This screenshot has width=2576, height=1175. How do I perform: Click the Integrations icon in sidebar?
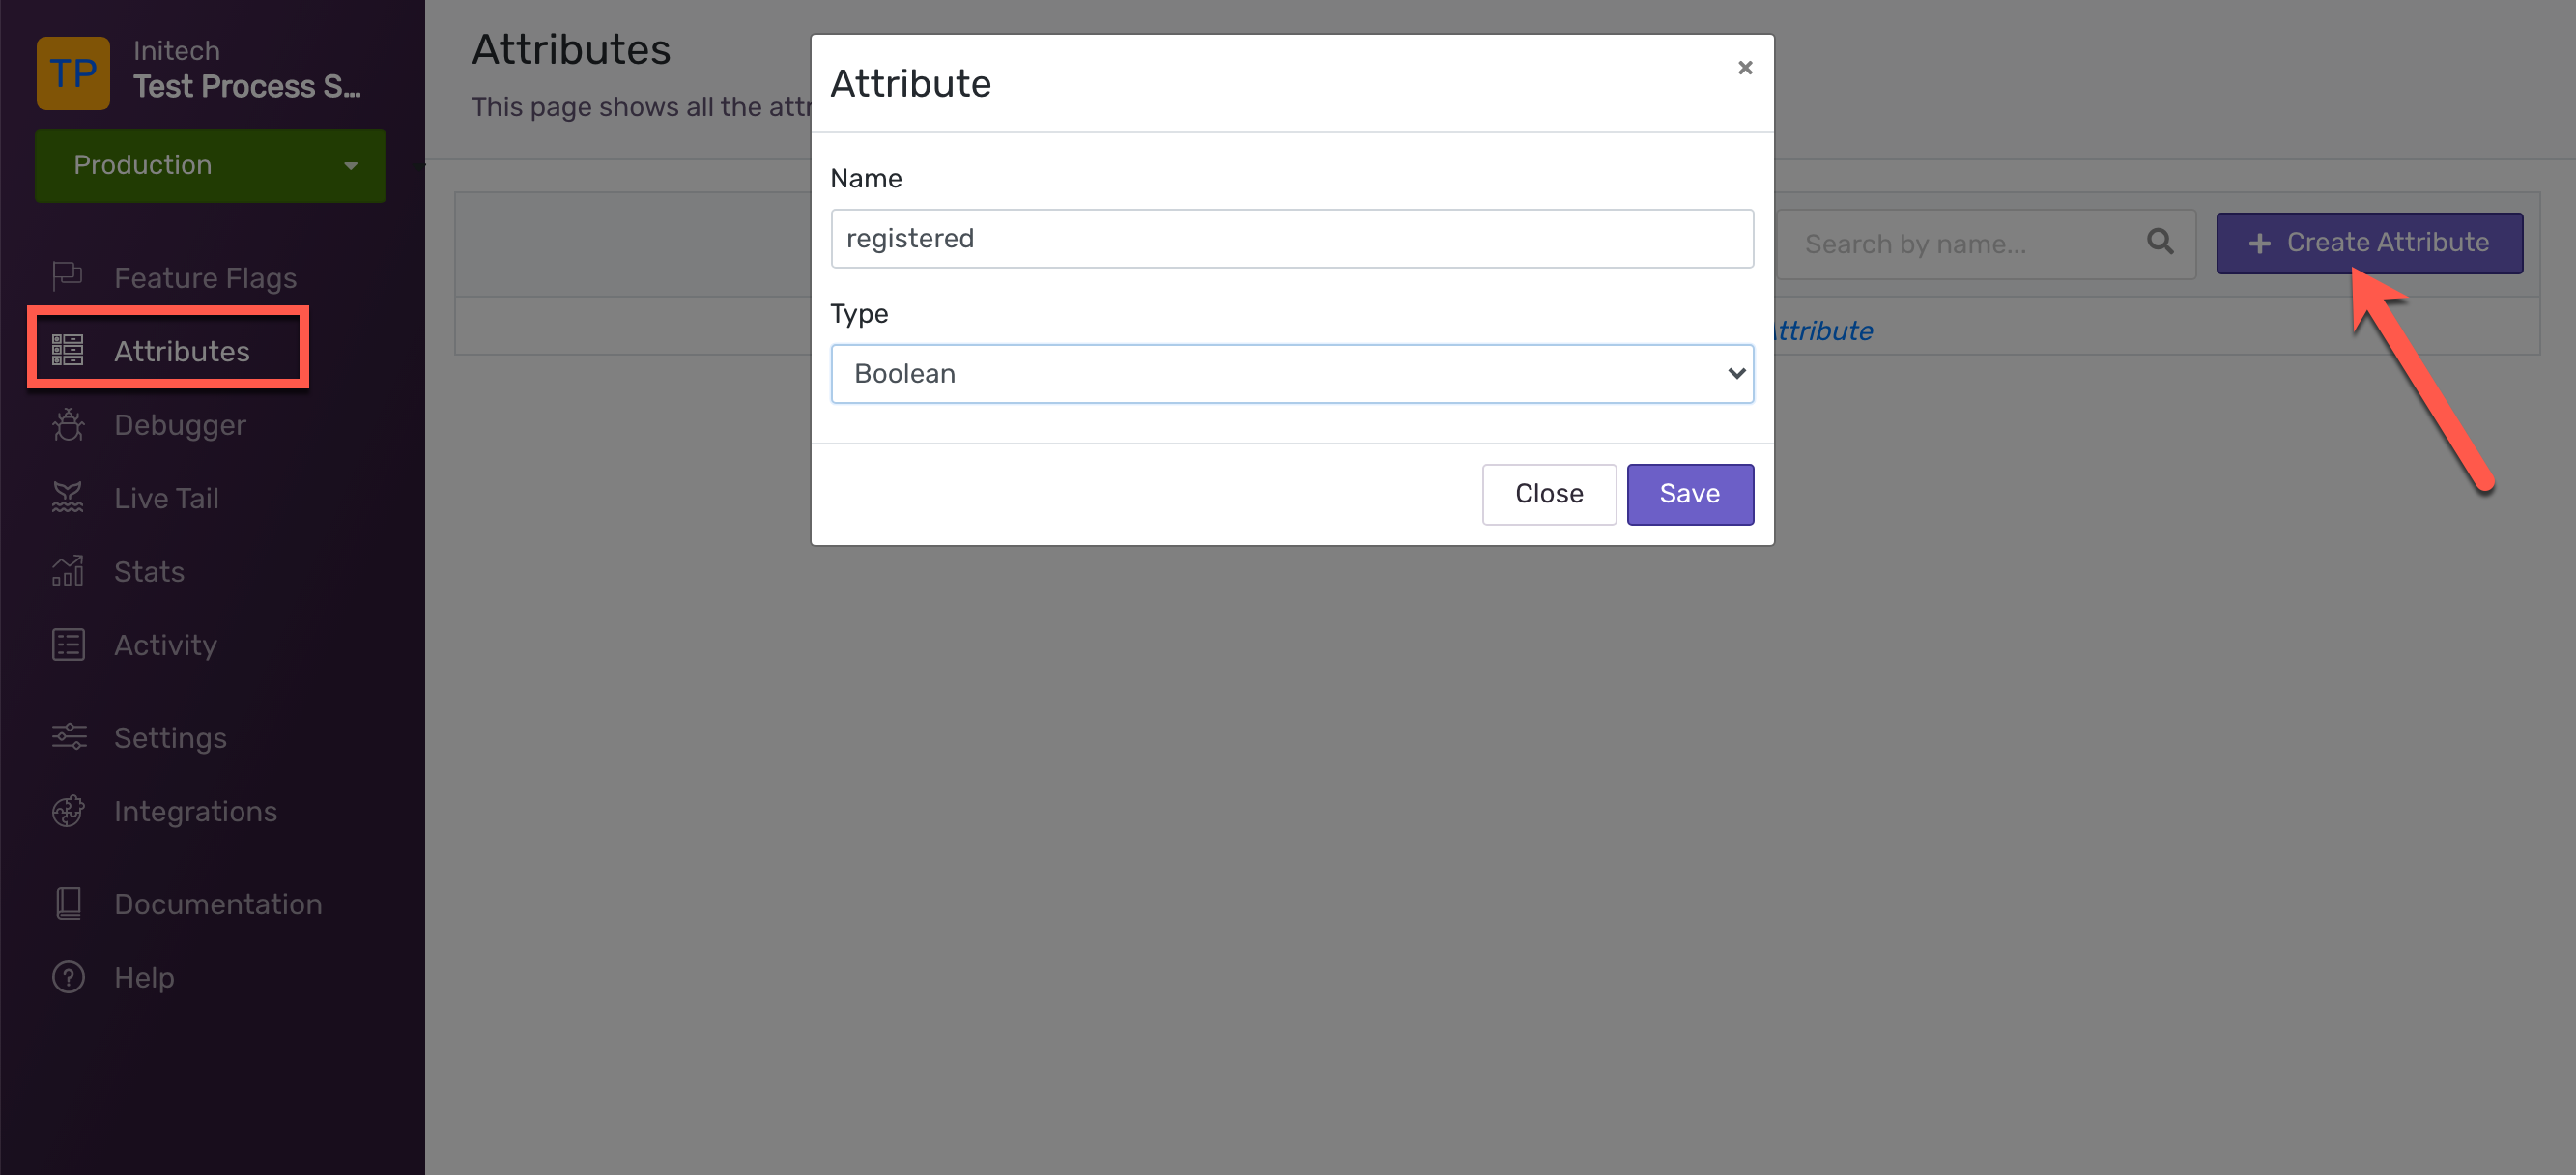(69, 810)
